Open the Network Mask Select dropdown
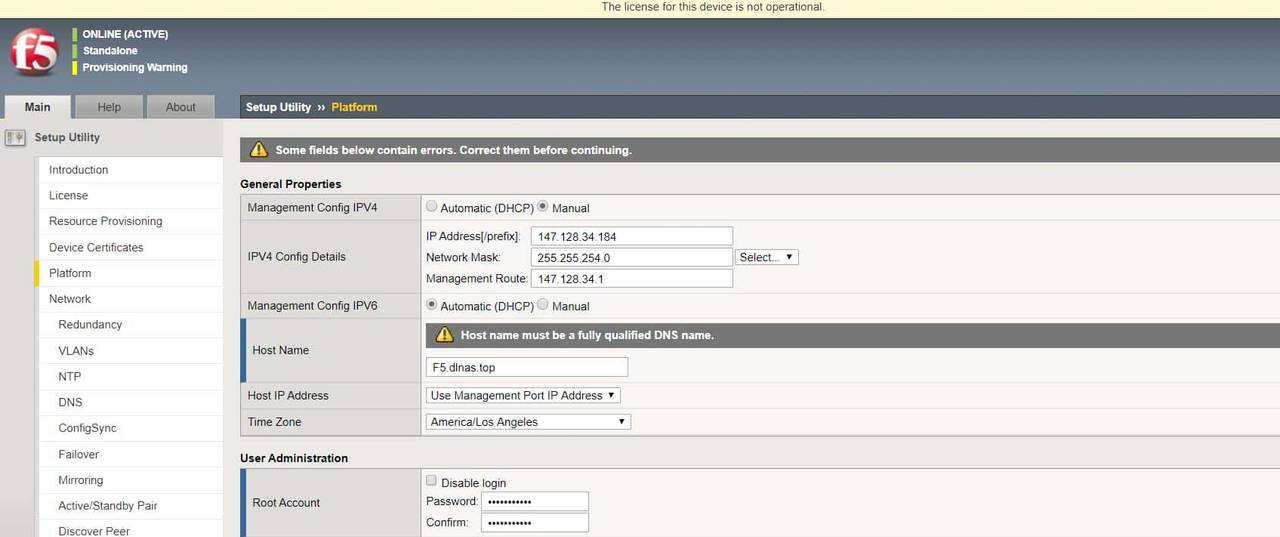1280x537 pixels. coord(767,257)
